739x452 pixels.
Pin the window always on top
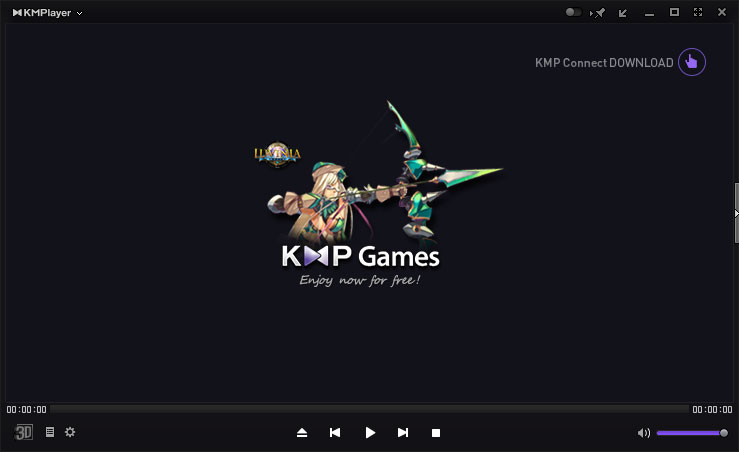[x=599, y=13]
